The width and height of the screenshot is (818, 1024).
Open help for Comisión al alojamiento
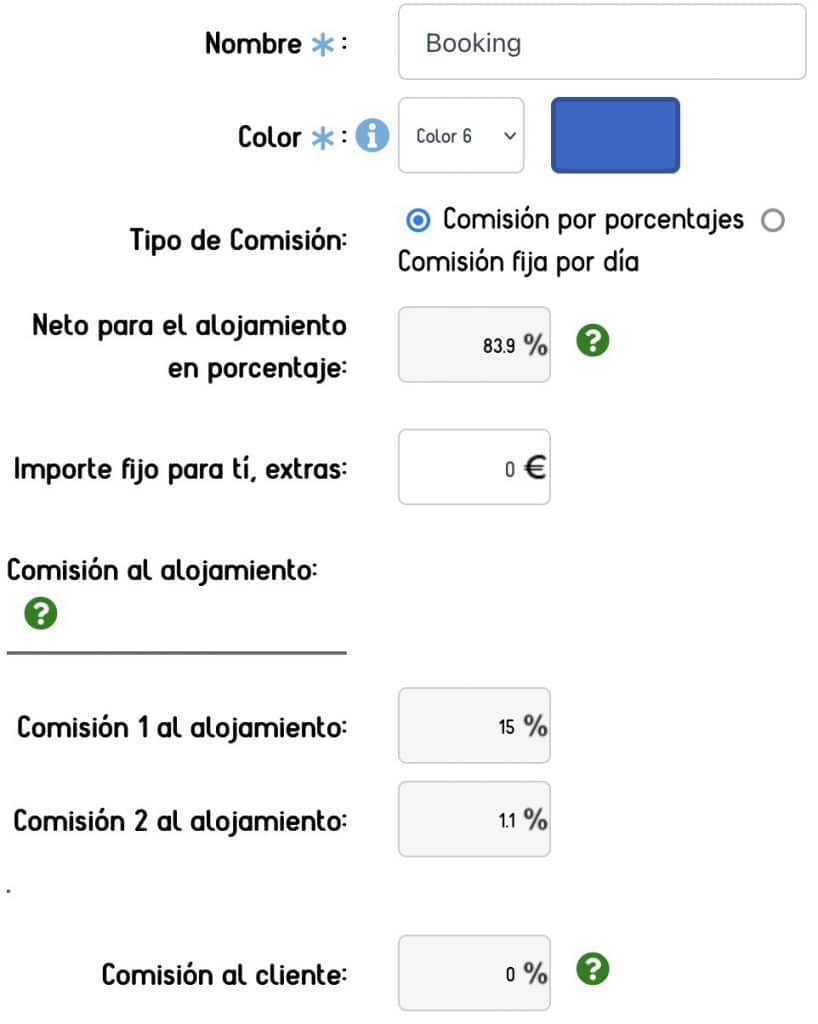click(x=39, y=614)
